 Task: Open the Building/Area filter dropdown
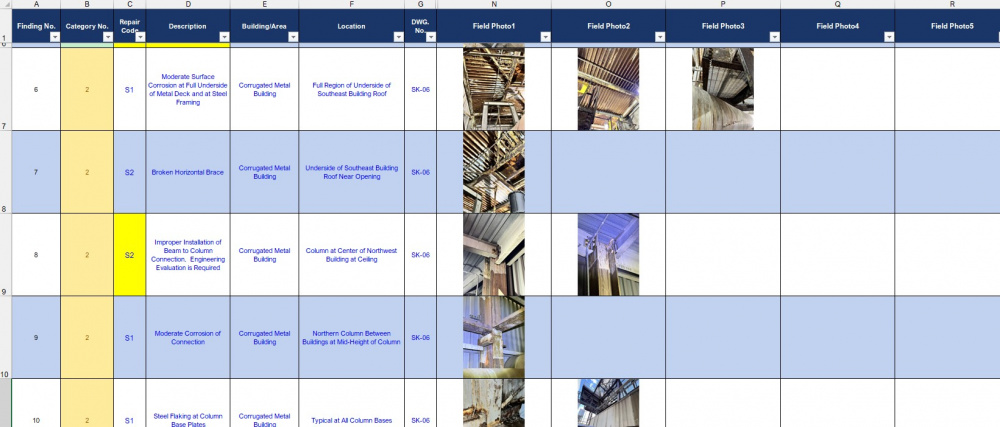pyautogui.click(x=293, y=38)
